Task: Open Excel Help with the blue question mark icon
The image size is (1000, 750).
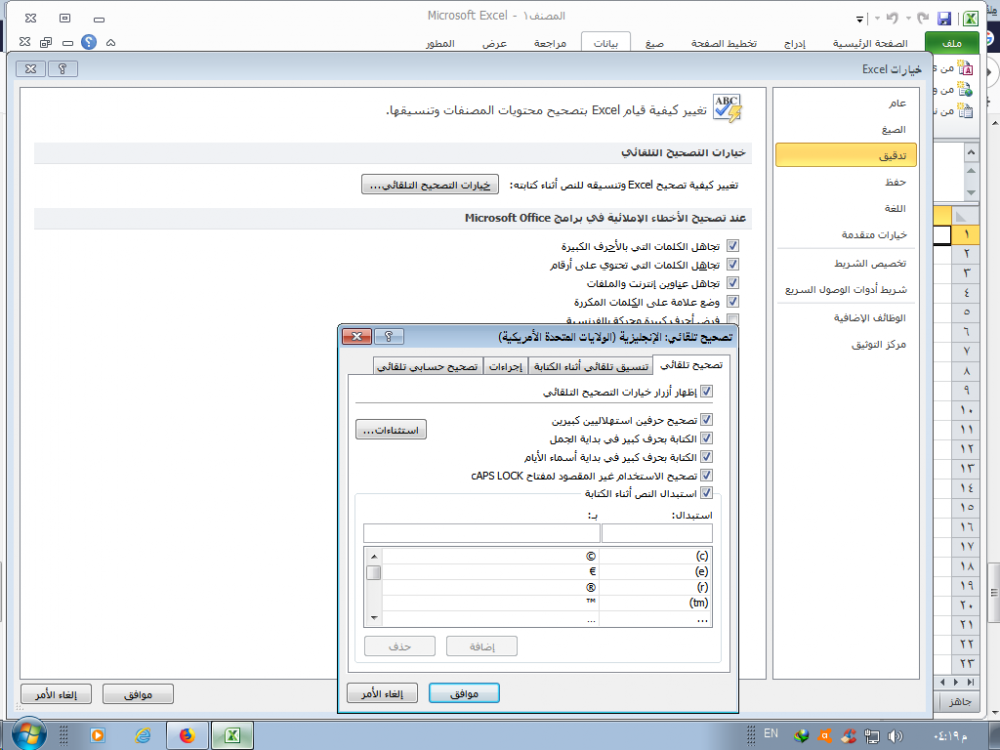Action: pos(89,43)
